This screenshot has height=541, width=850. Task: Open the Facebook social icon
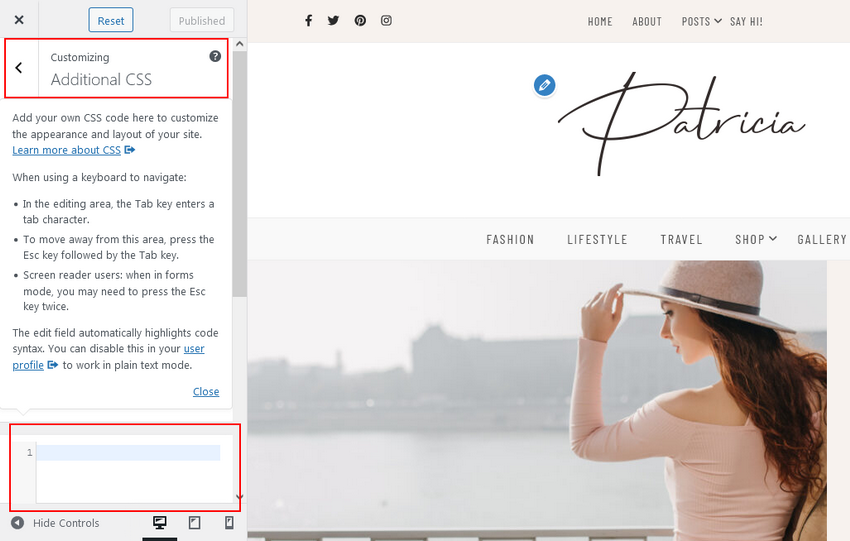pos(308,21)
